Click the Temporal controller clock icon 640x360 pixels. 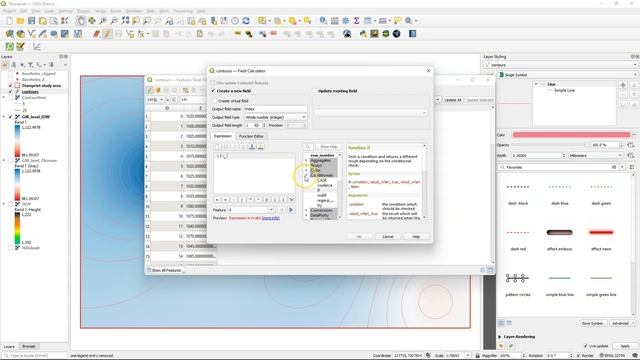[x=235, y=20]
